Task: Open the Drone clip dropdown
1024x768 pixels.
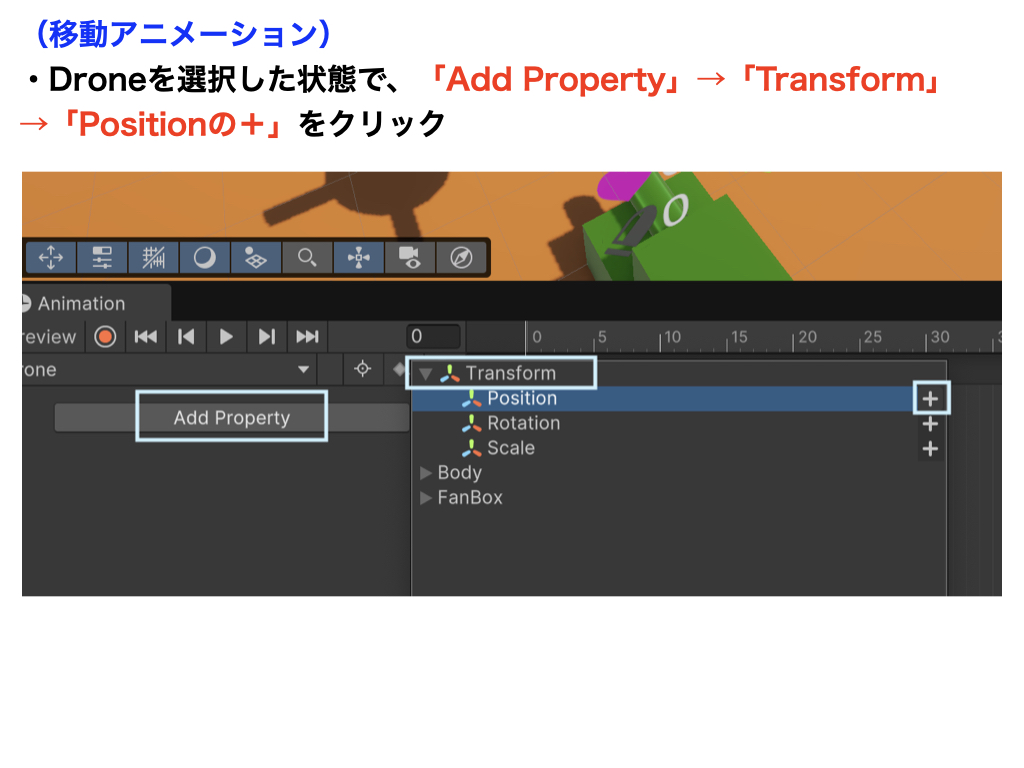Action: 303,370
